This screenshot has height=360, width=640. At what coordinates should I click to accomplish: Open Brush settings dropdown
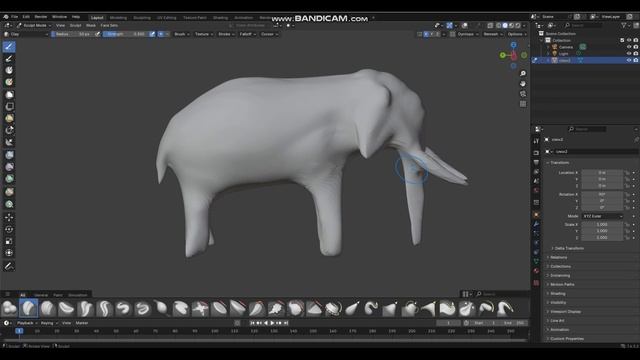coord(182,34)
